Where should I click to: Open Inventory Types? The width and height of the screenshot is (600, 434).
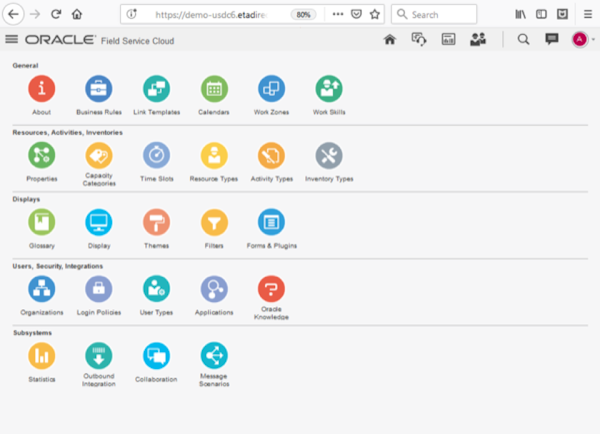pos(329,155)
